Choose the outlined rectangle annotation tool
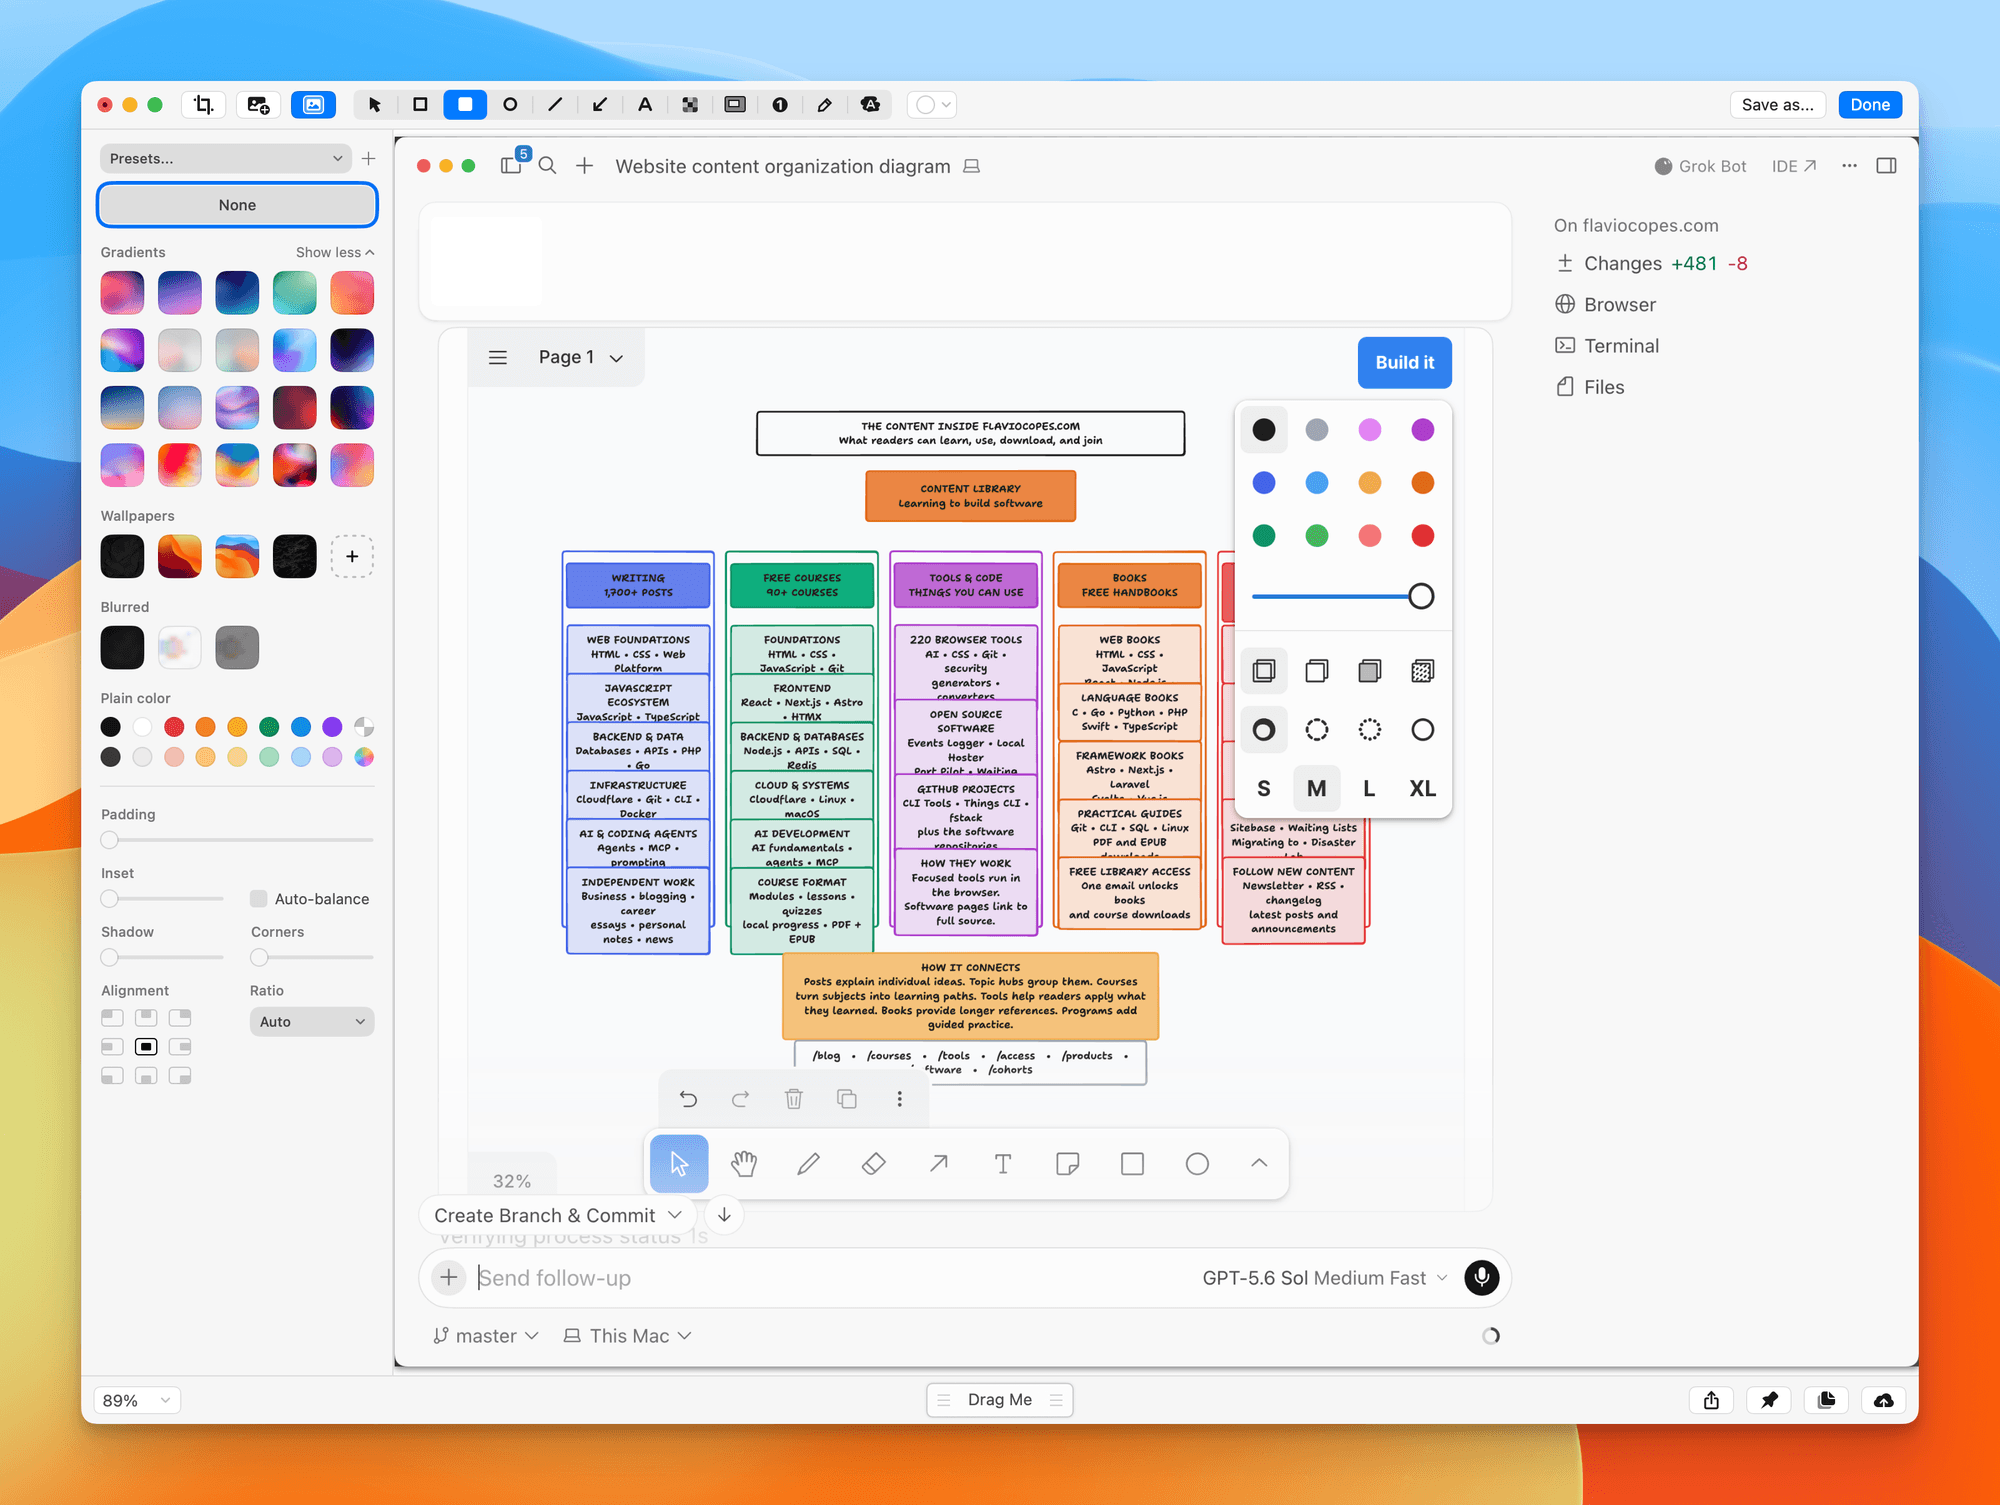 pos(420,105)
